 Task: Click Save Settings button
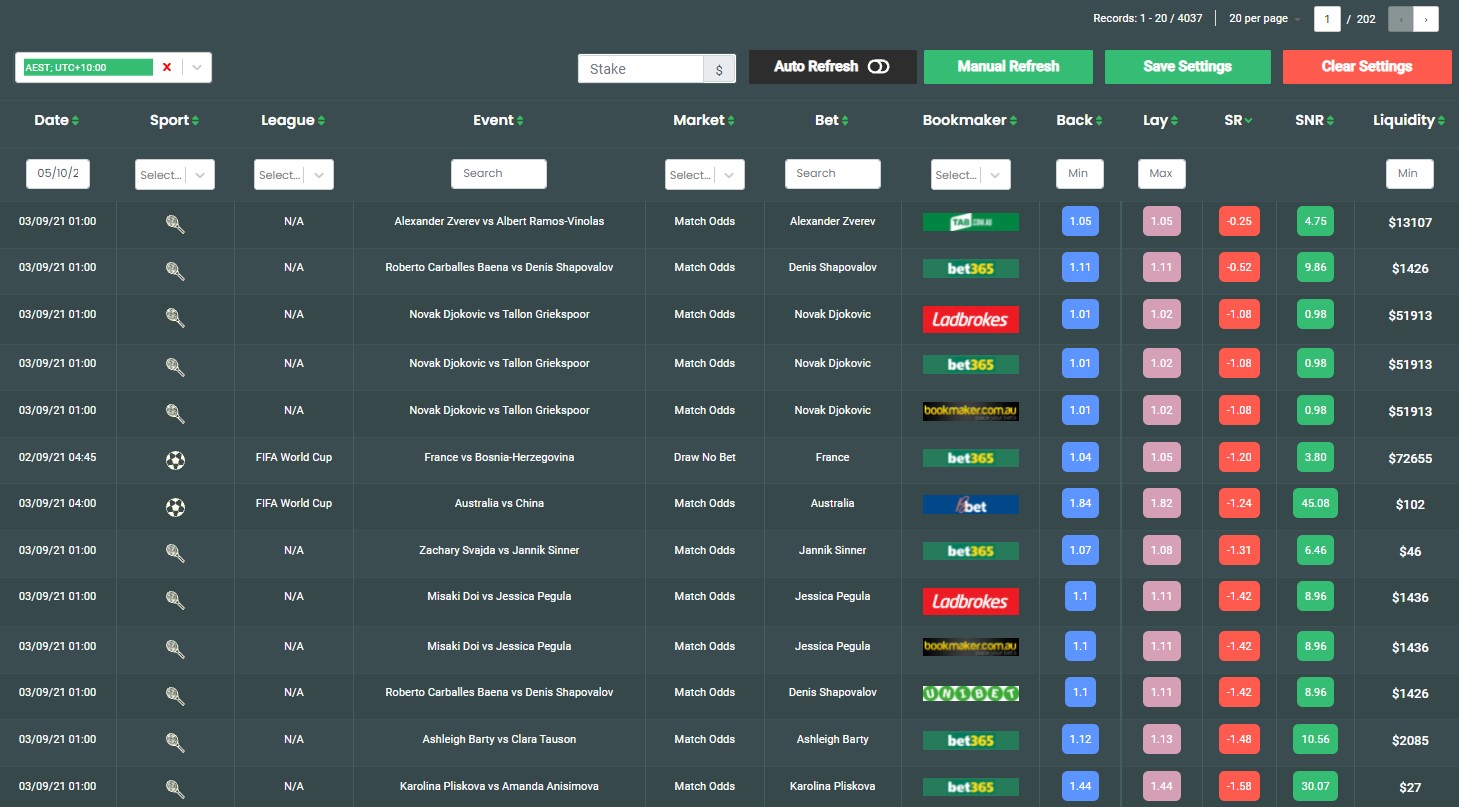point(1188,66)
